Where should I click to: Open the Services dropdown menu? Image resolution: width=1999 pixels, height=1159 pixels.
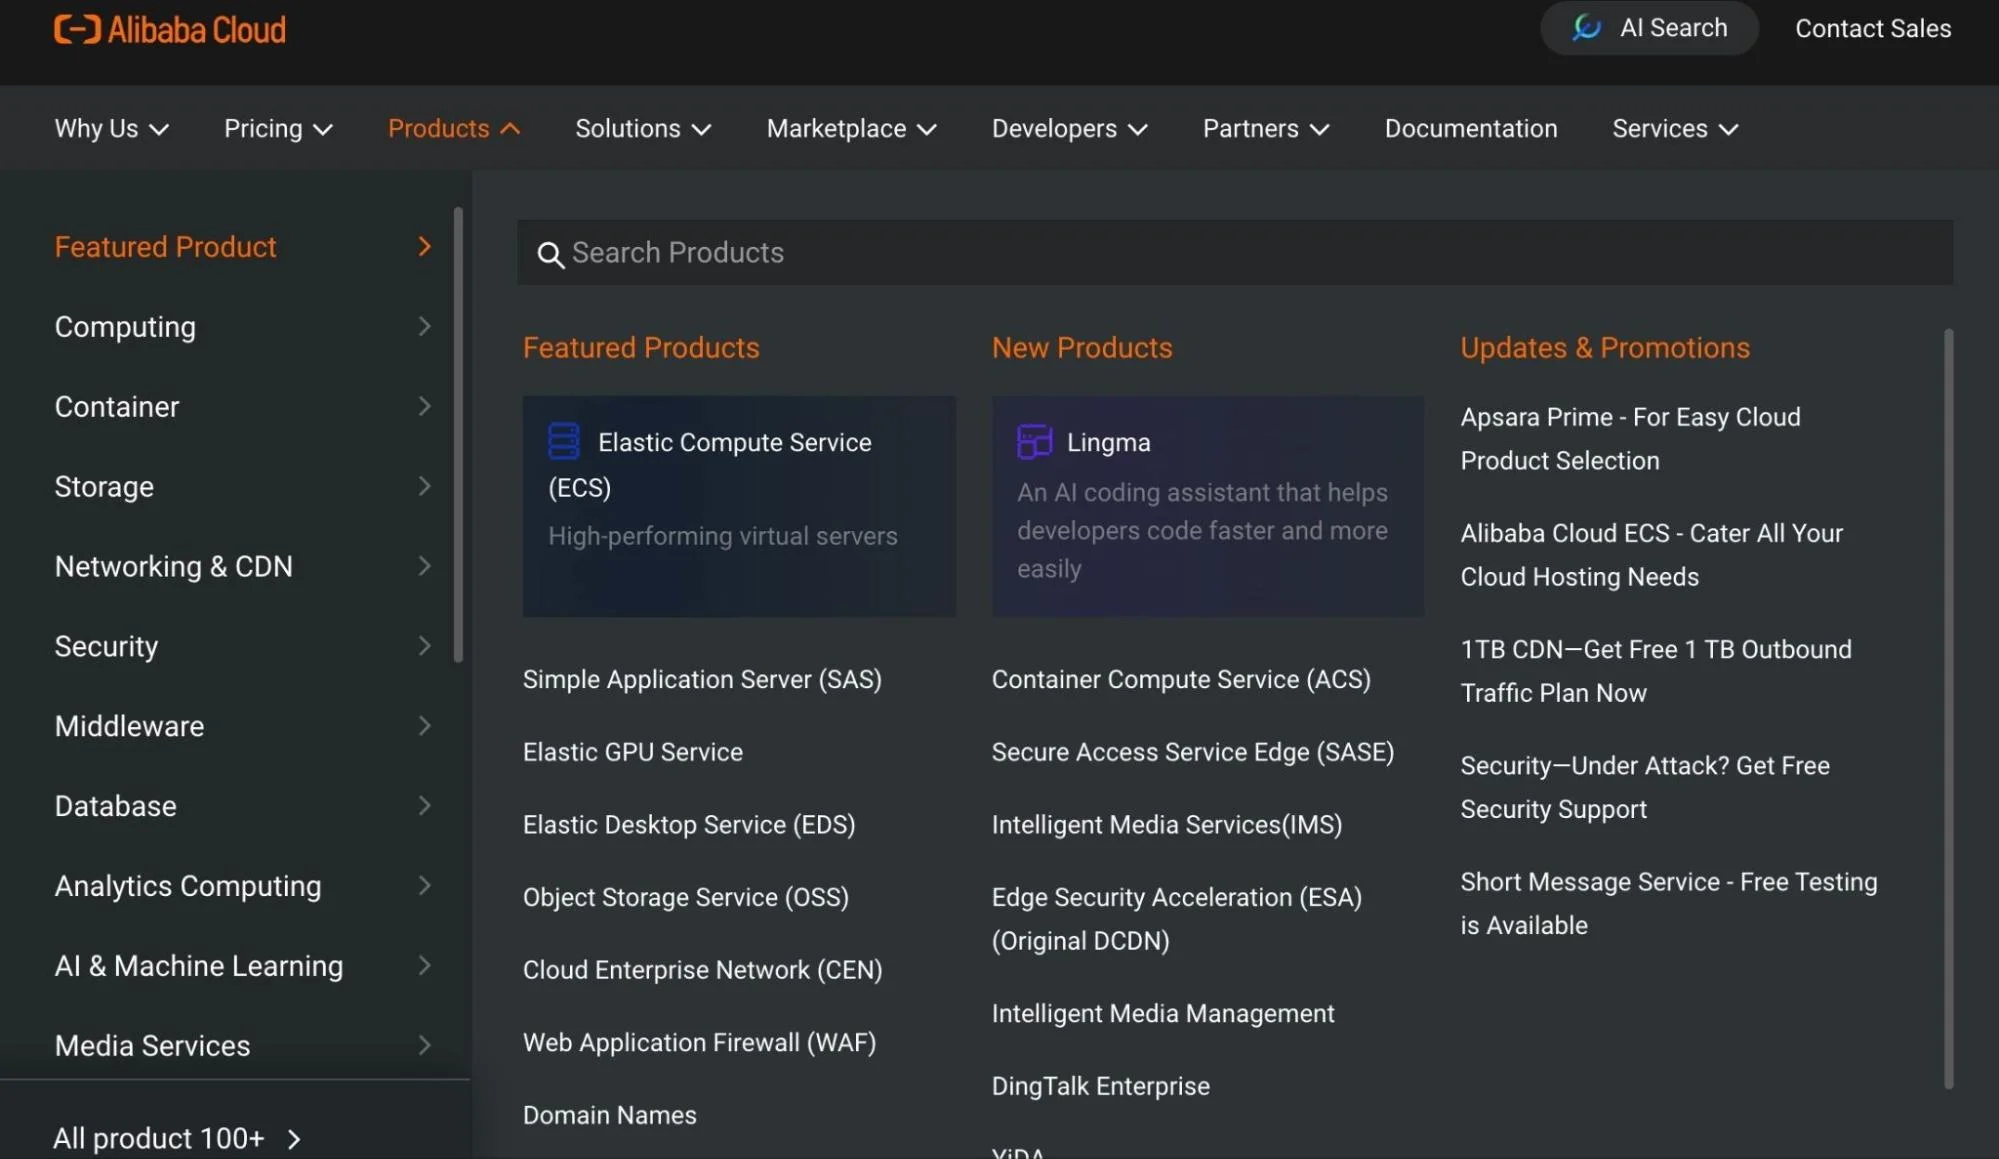(x=1675, y=128)
